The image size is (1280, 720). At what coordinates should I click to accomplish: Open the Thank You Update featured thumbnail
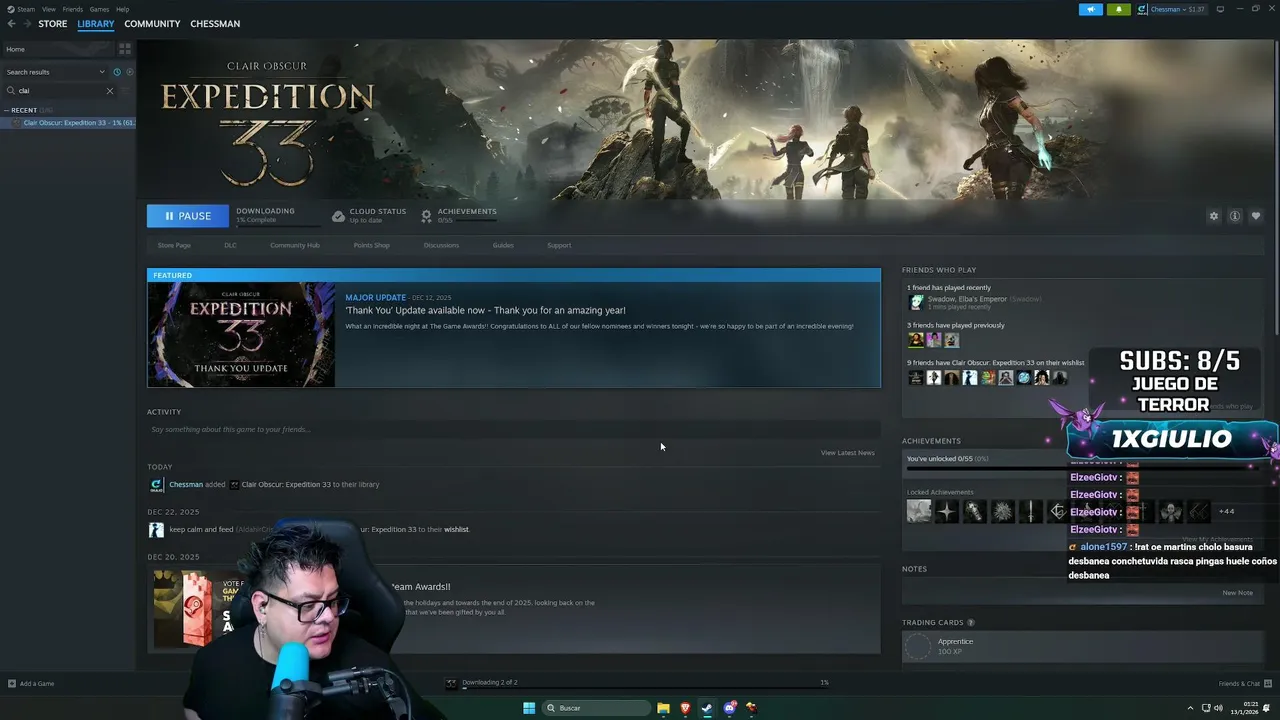coord(241,334)
